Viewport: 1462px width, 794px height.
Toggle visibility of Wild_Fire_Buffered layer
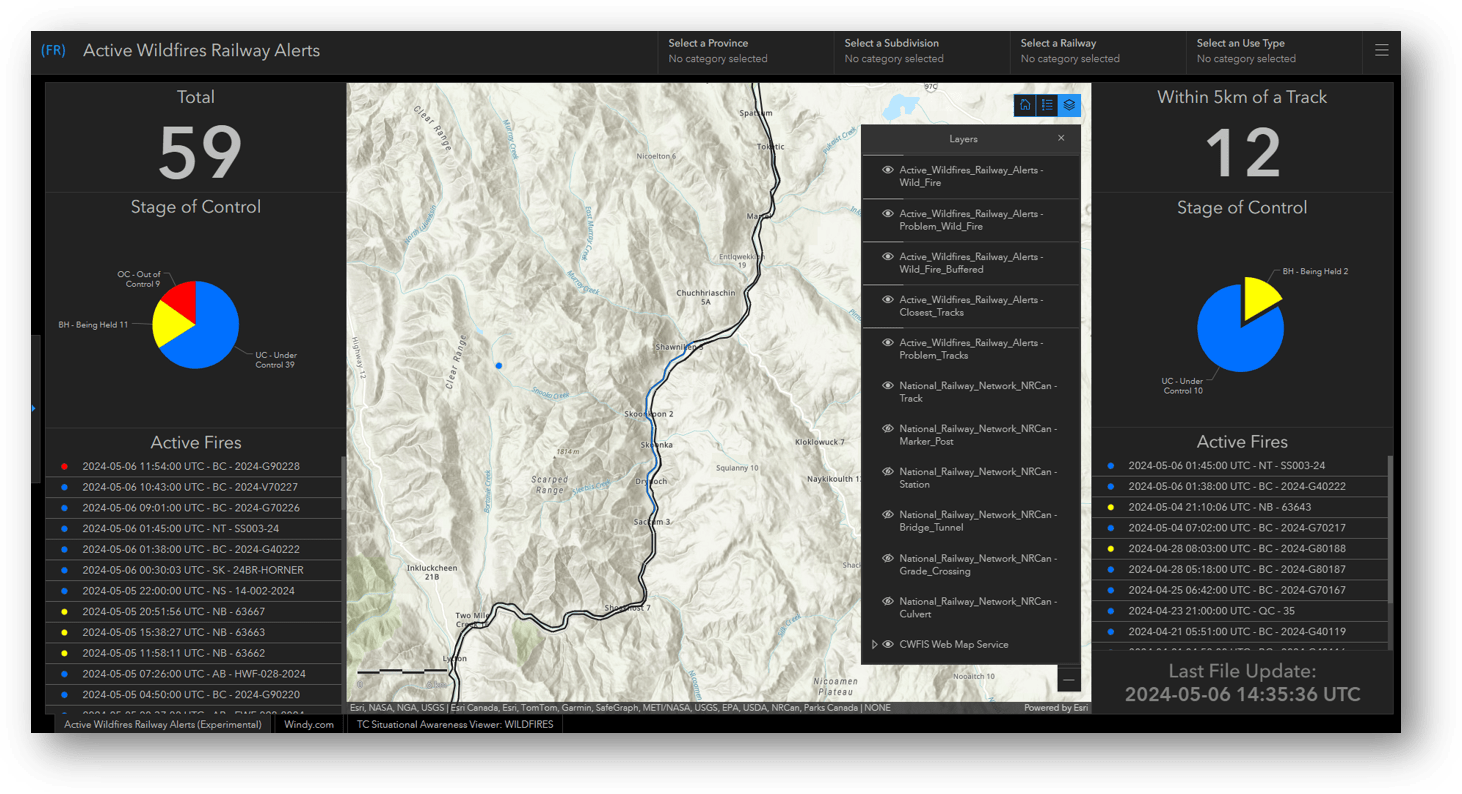(887, 256)
